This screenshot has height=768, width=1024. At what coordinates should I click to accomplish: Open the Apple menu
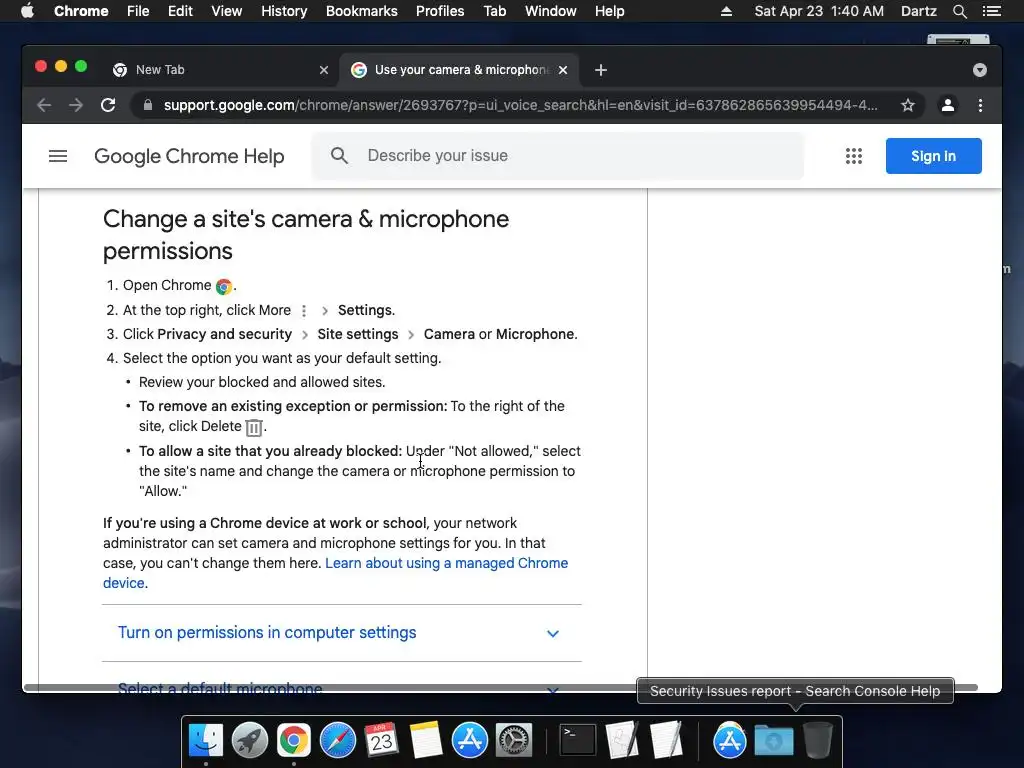click(27, 11)
